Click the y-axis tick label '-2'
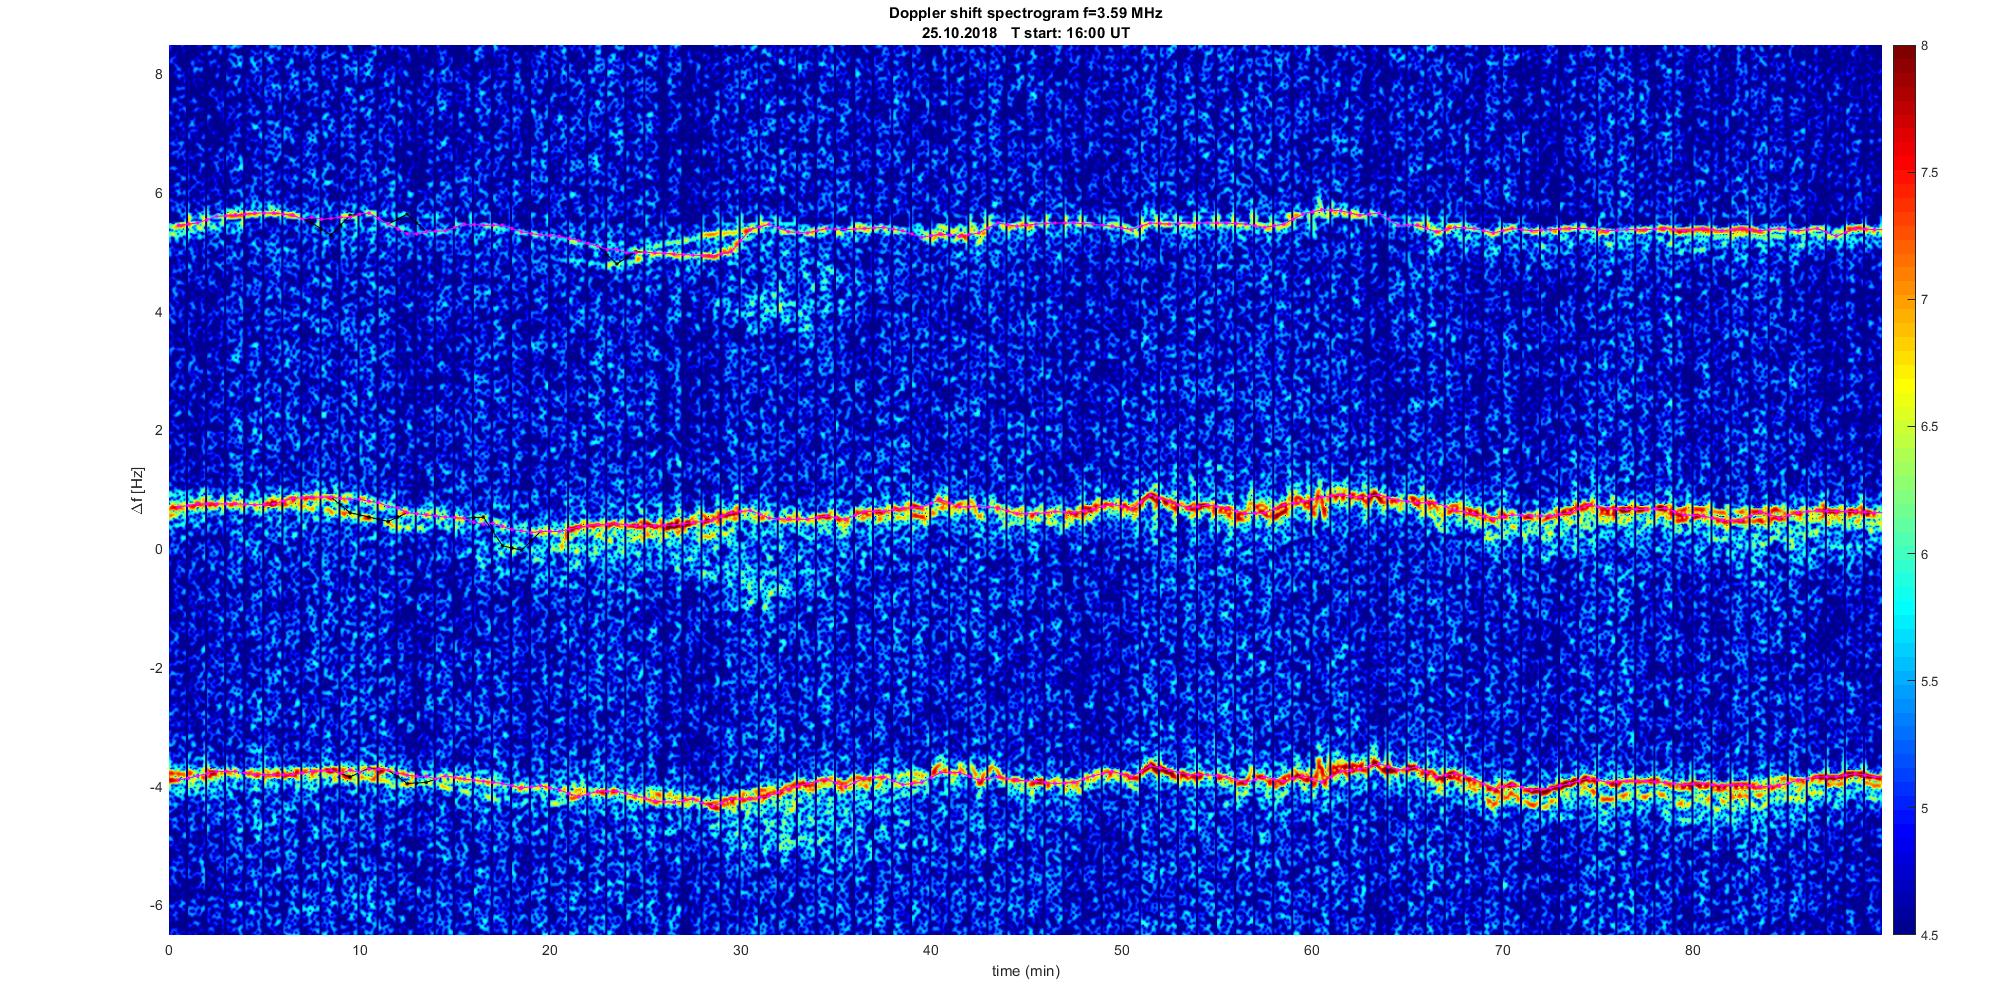This screenshot has width=2000, height=1003. point(156,668)
